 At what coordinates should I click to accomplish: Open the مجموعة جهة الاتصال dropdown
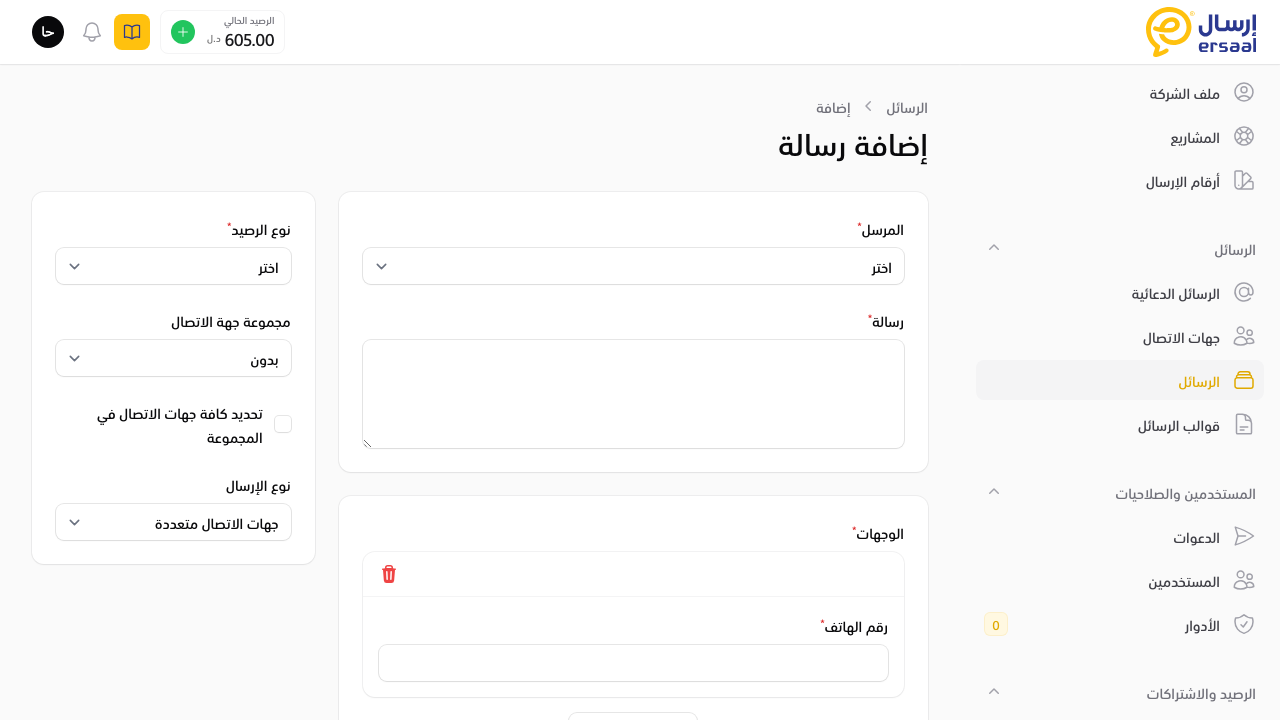coord(173,359)
